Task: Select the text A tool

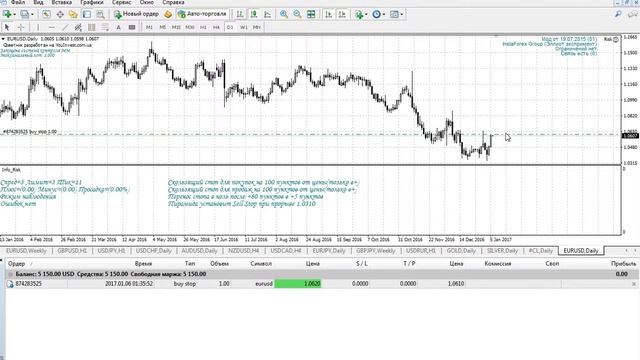Action: point(118,27)
